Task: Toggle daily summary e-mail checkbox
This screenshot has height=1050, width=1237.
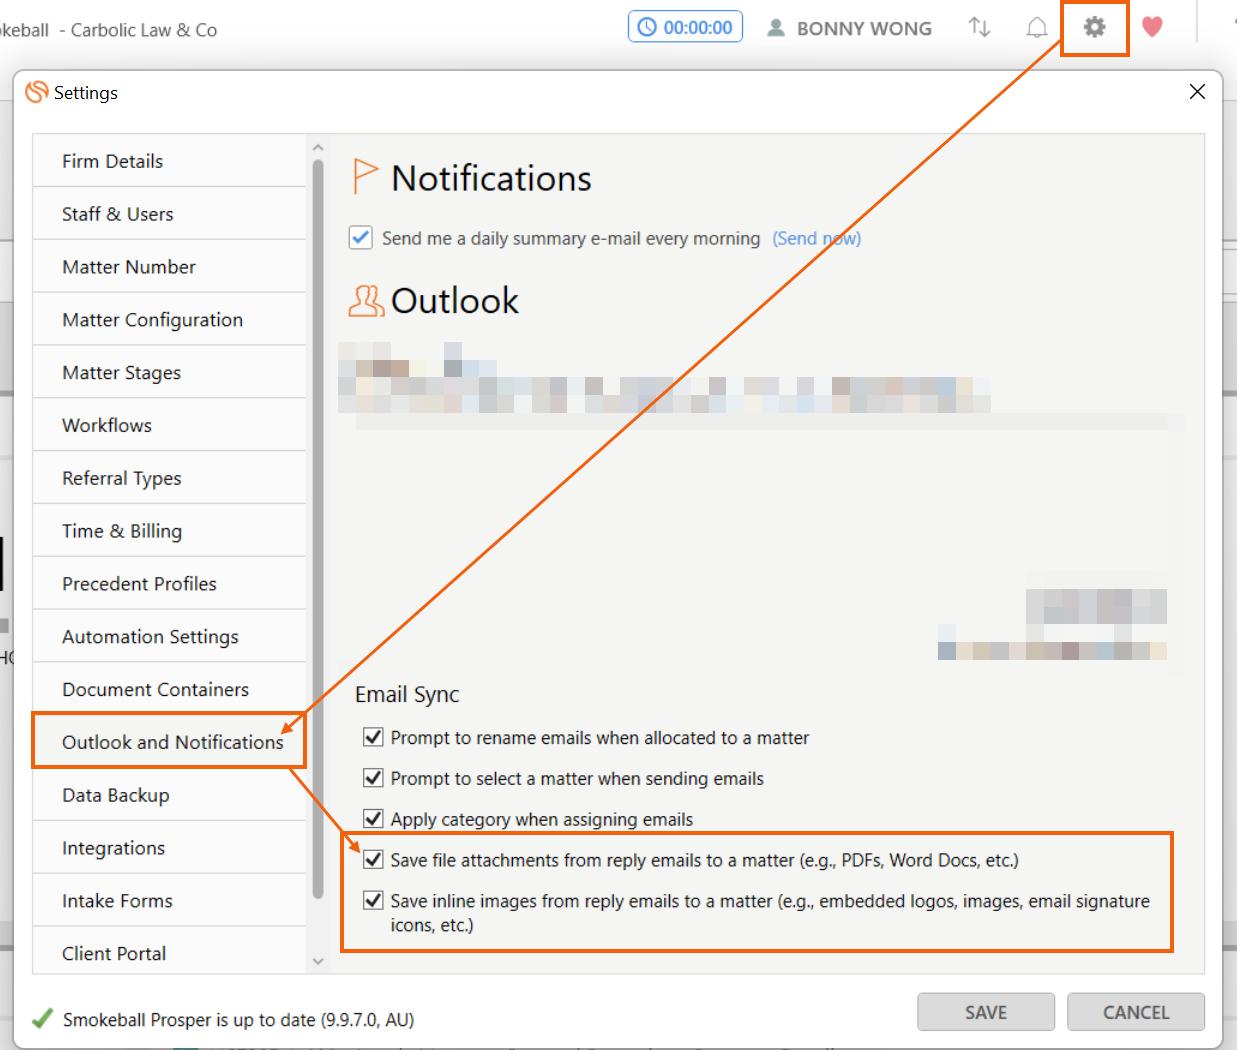Action: point(361,238)
